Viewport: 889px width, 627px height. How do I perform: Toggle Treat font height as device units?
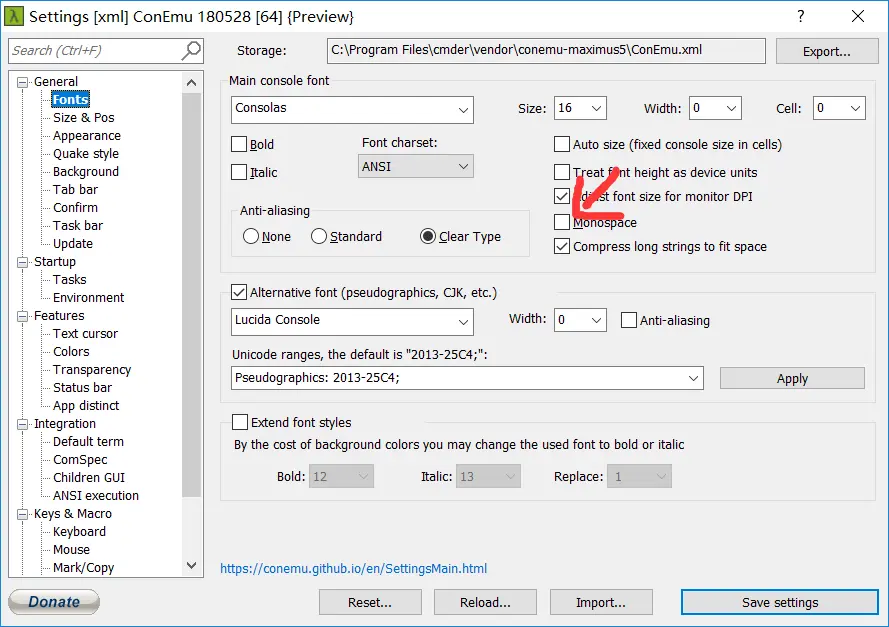coord(562,172)
